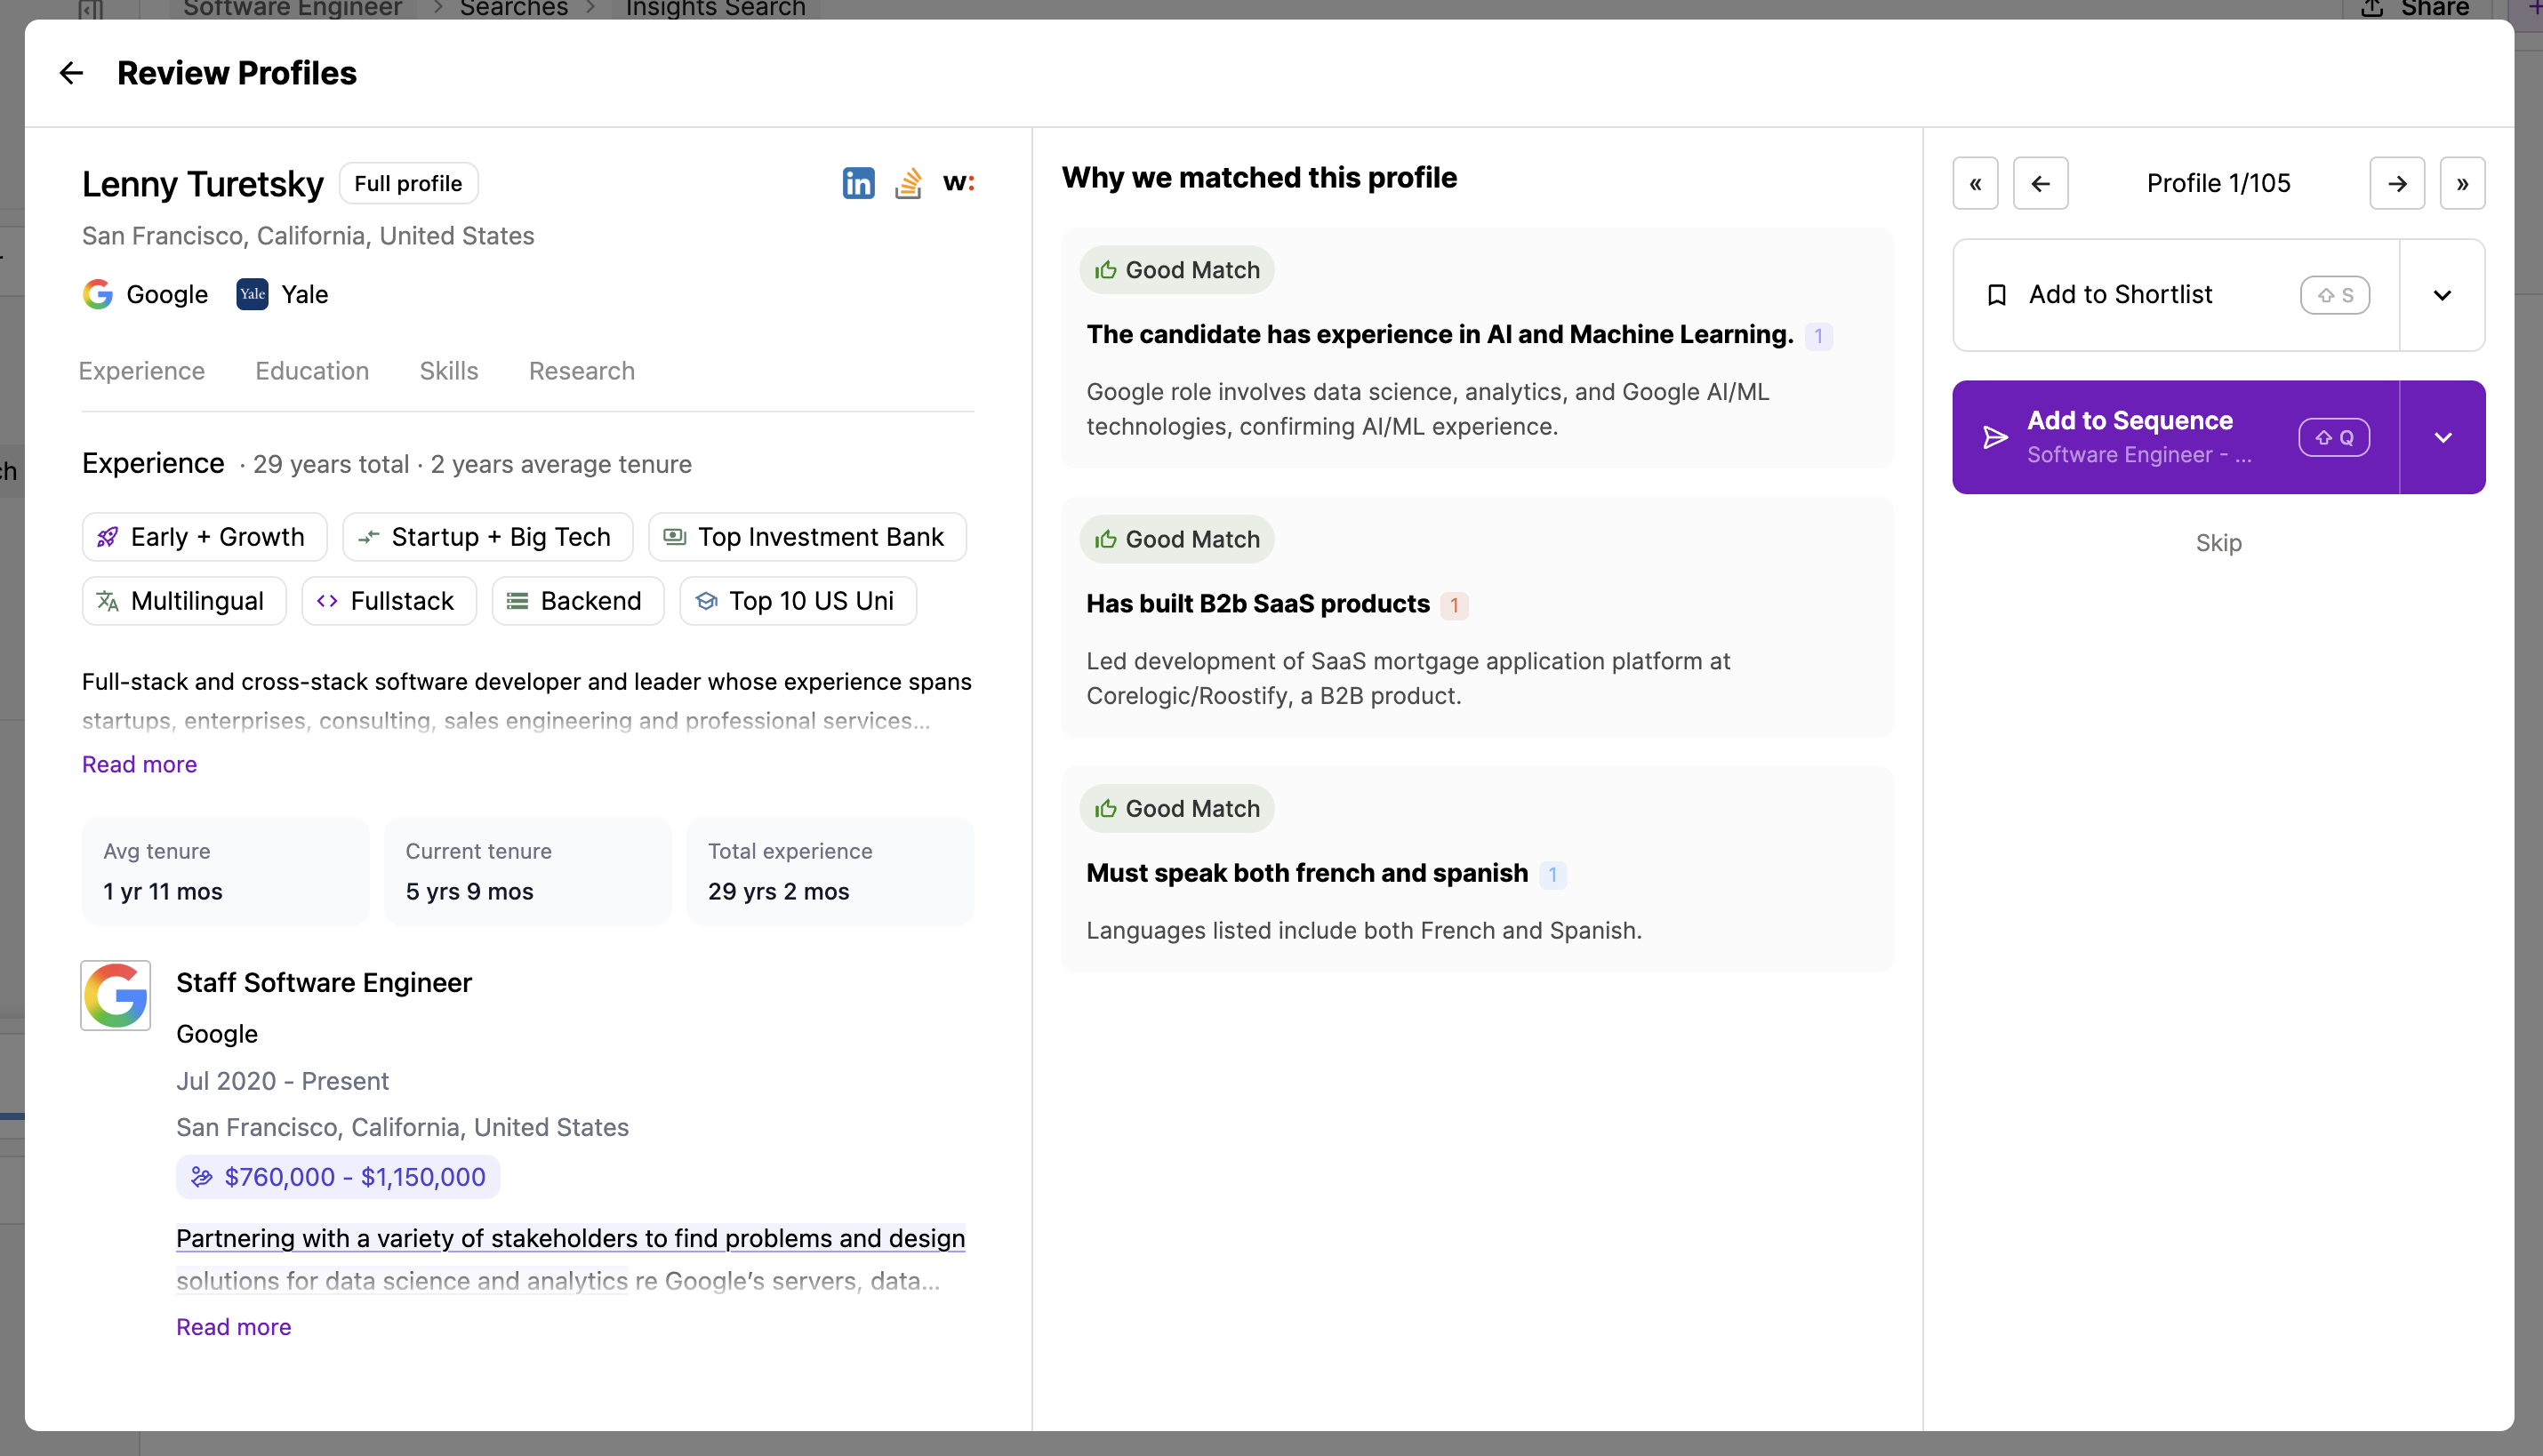This screenshot has width=2543, height=1456.
Task: Click the send icon in Add to Sequence
Action: (x=1995, y=437)
